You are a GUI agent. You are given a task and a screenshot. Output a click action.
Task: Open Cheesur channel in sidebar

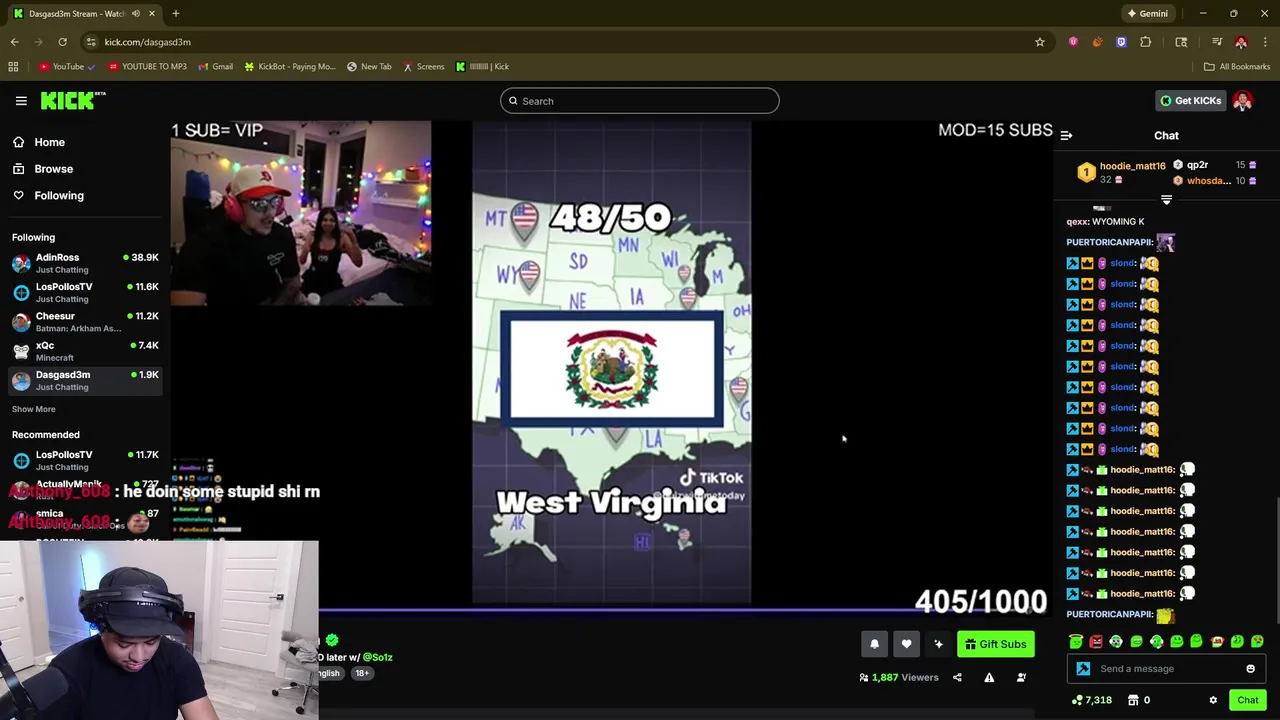tap(85, 321)
